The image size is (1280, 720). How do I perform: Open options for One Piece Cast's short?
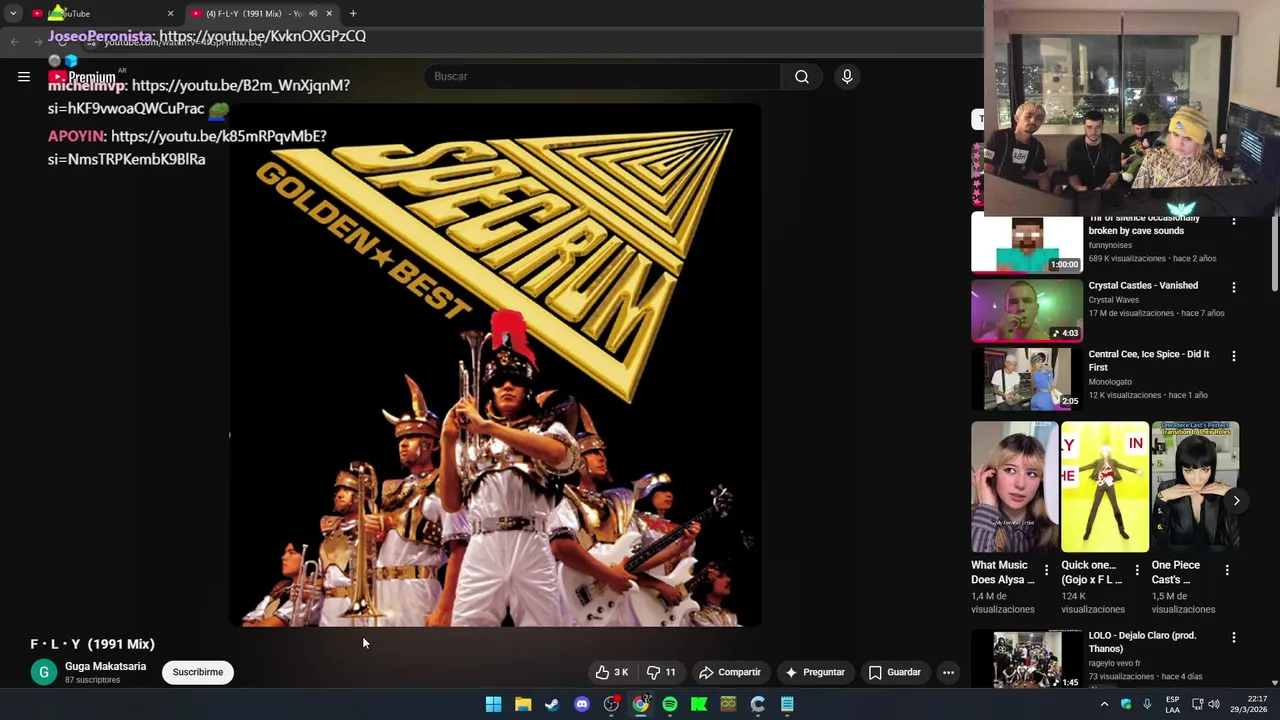pyautogui.click(x=1227, y=570)
